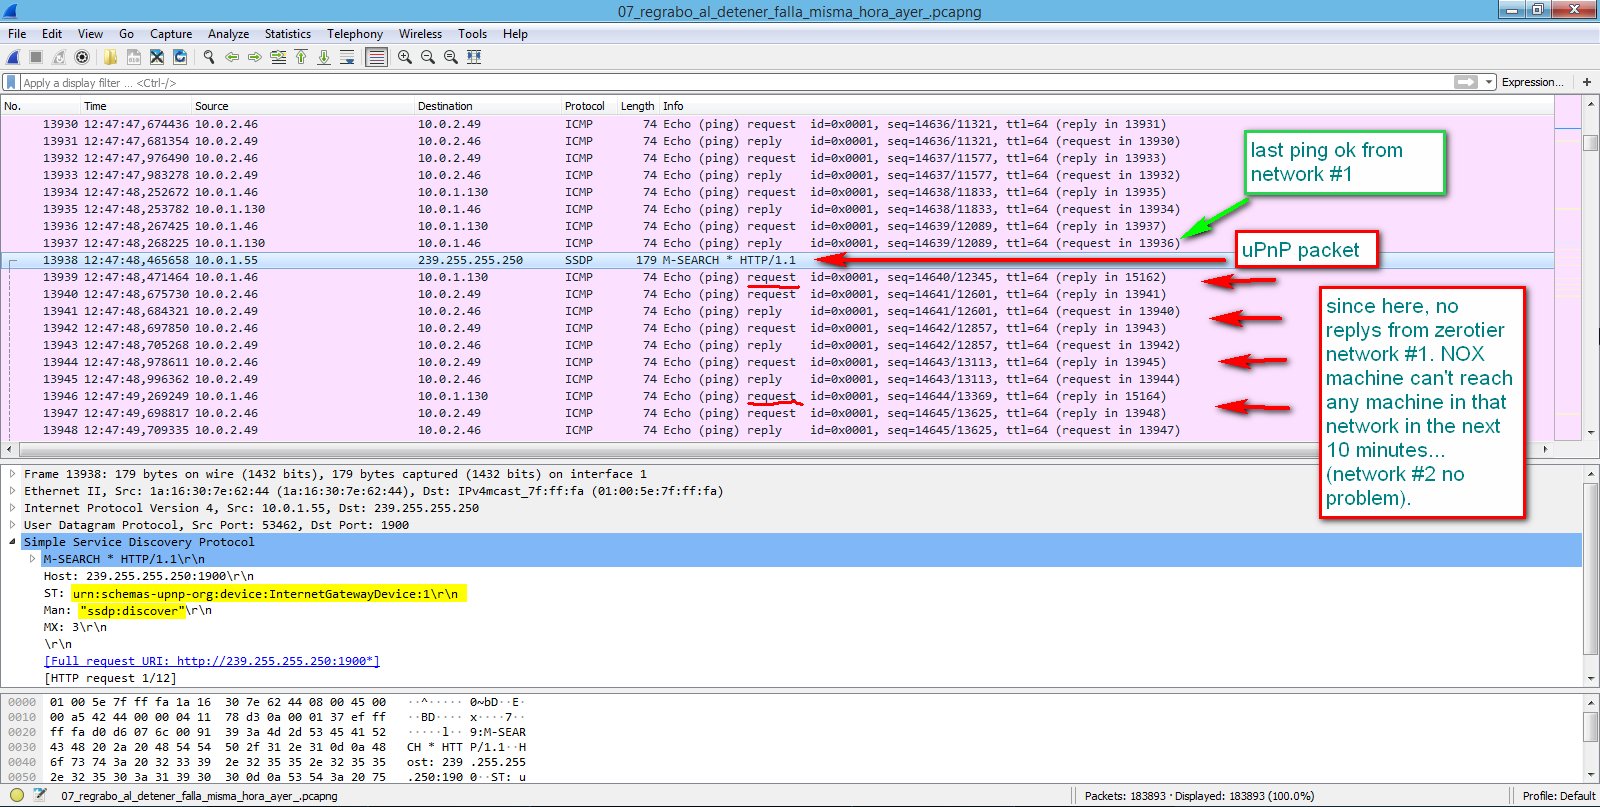
Task: Select the ST InternetGatewayDevice field line
Action: (x=255, y=594)
